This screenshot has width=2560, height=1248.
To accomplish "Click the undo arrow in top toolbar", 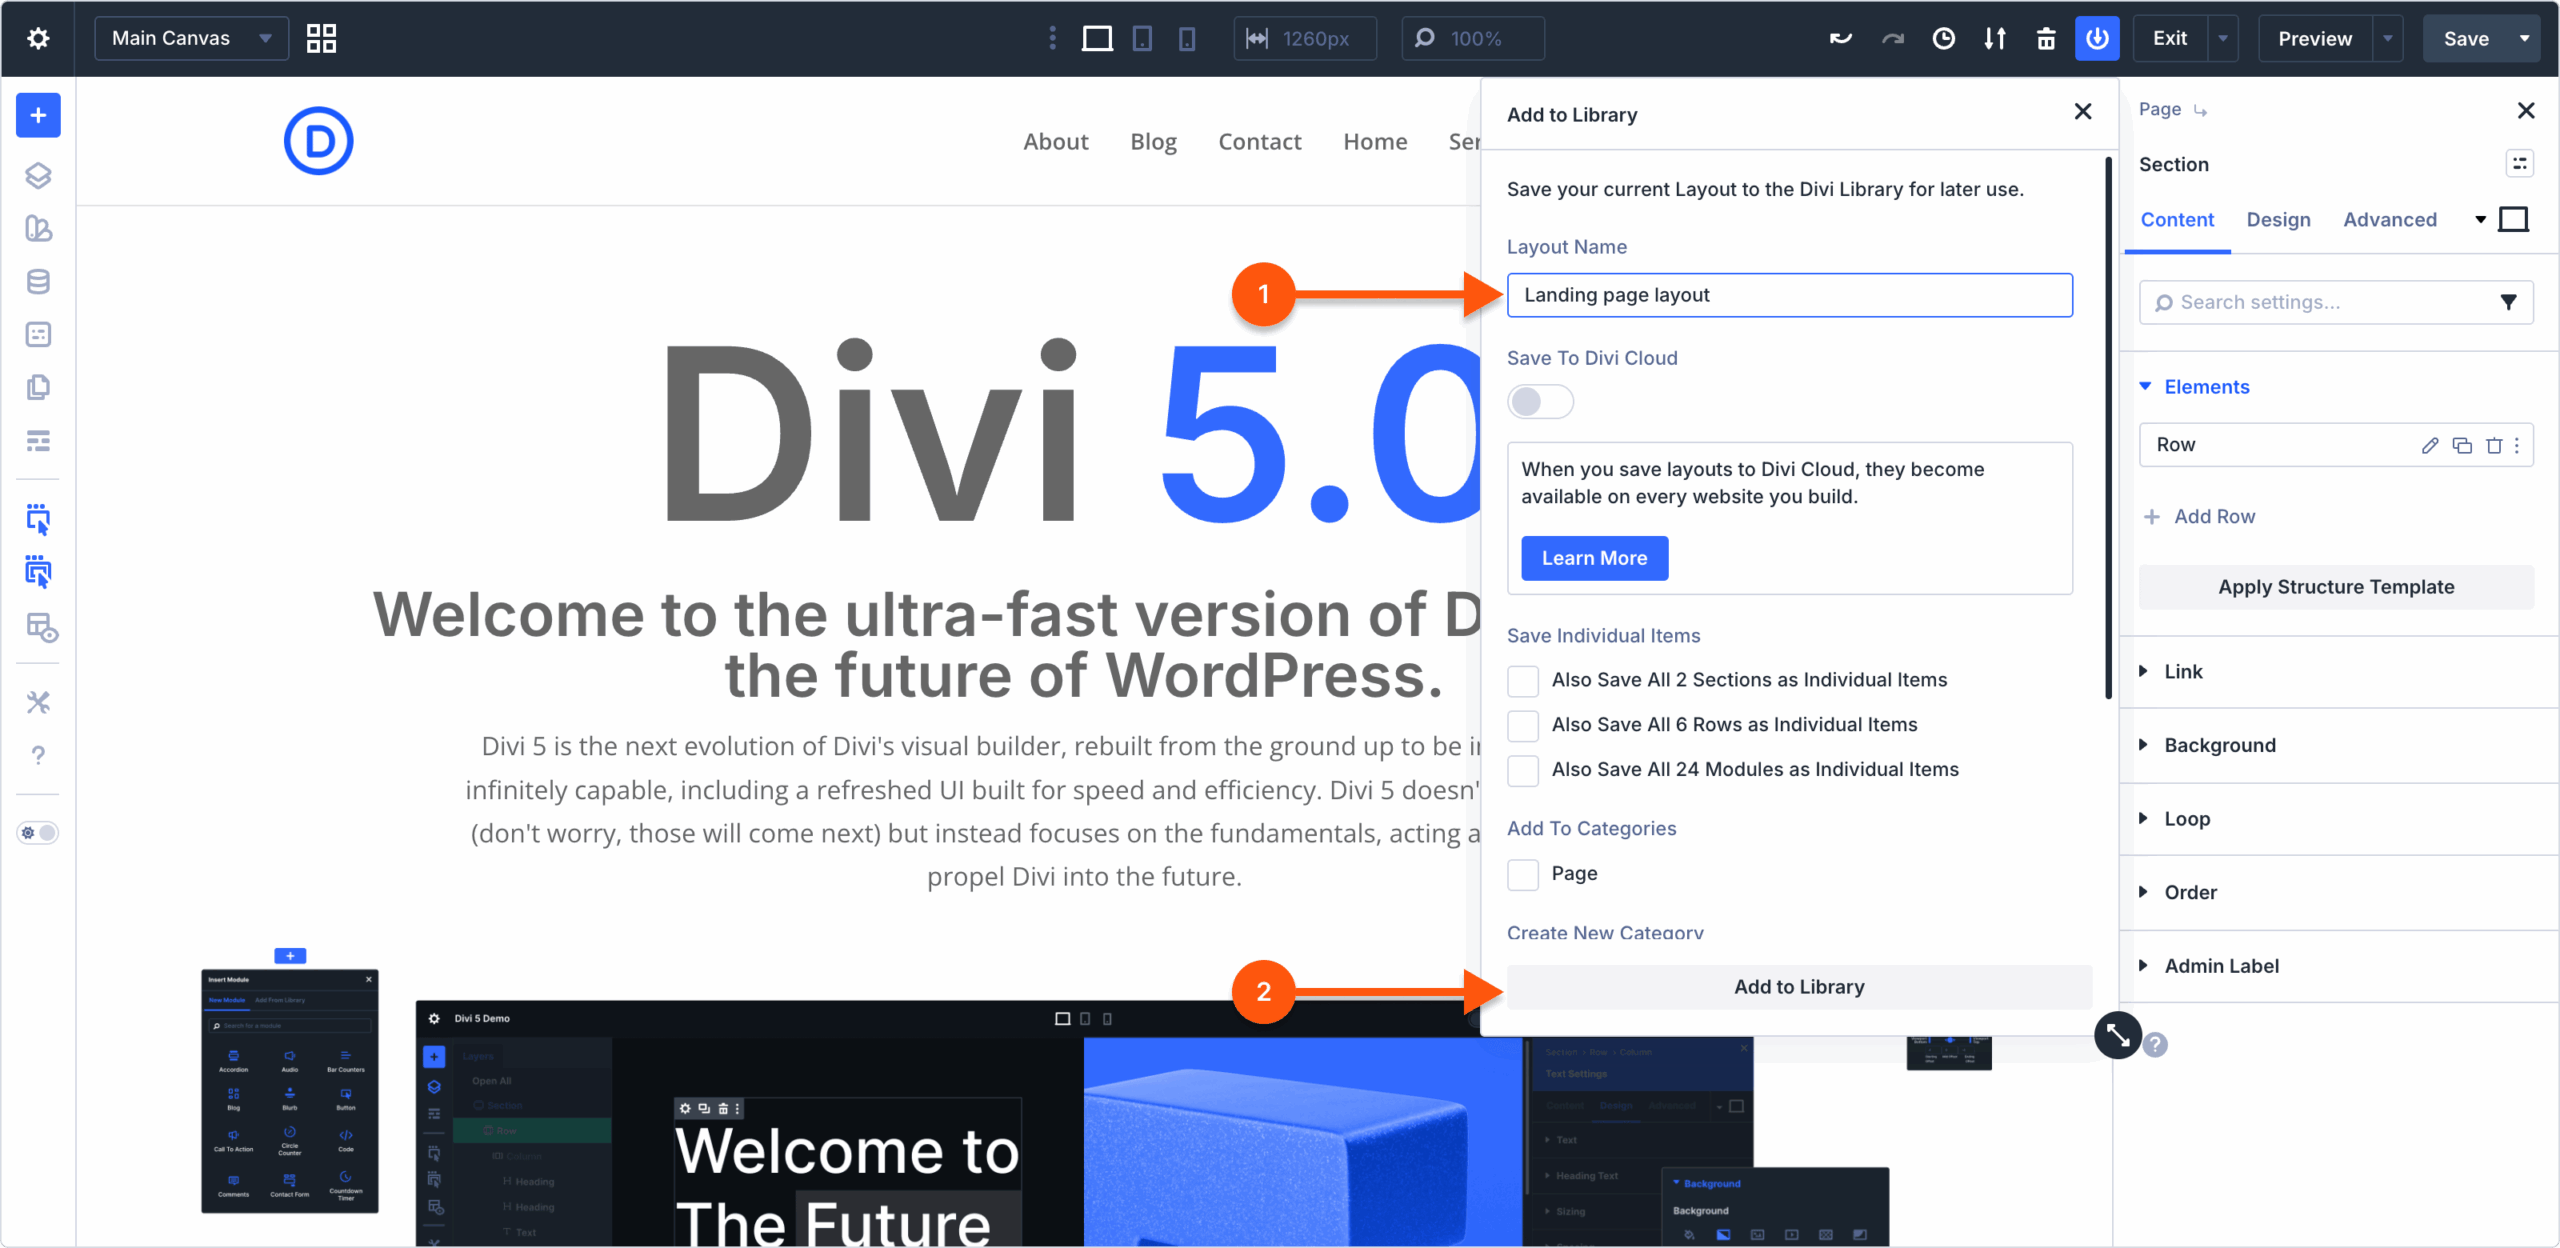I will pyautogui.click(x=1840, y=39).
